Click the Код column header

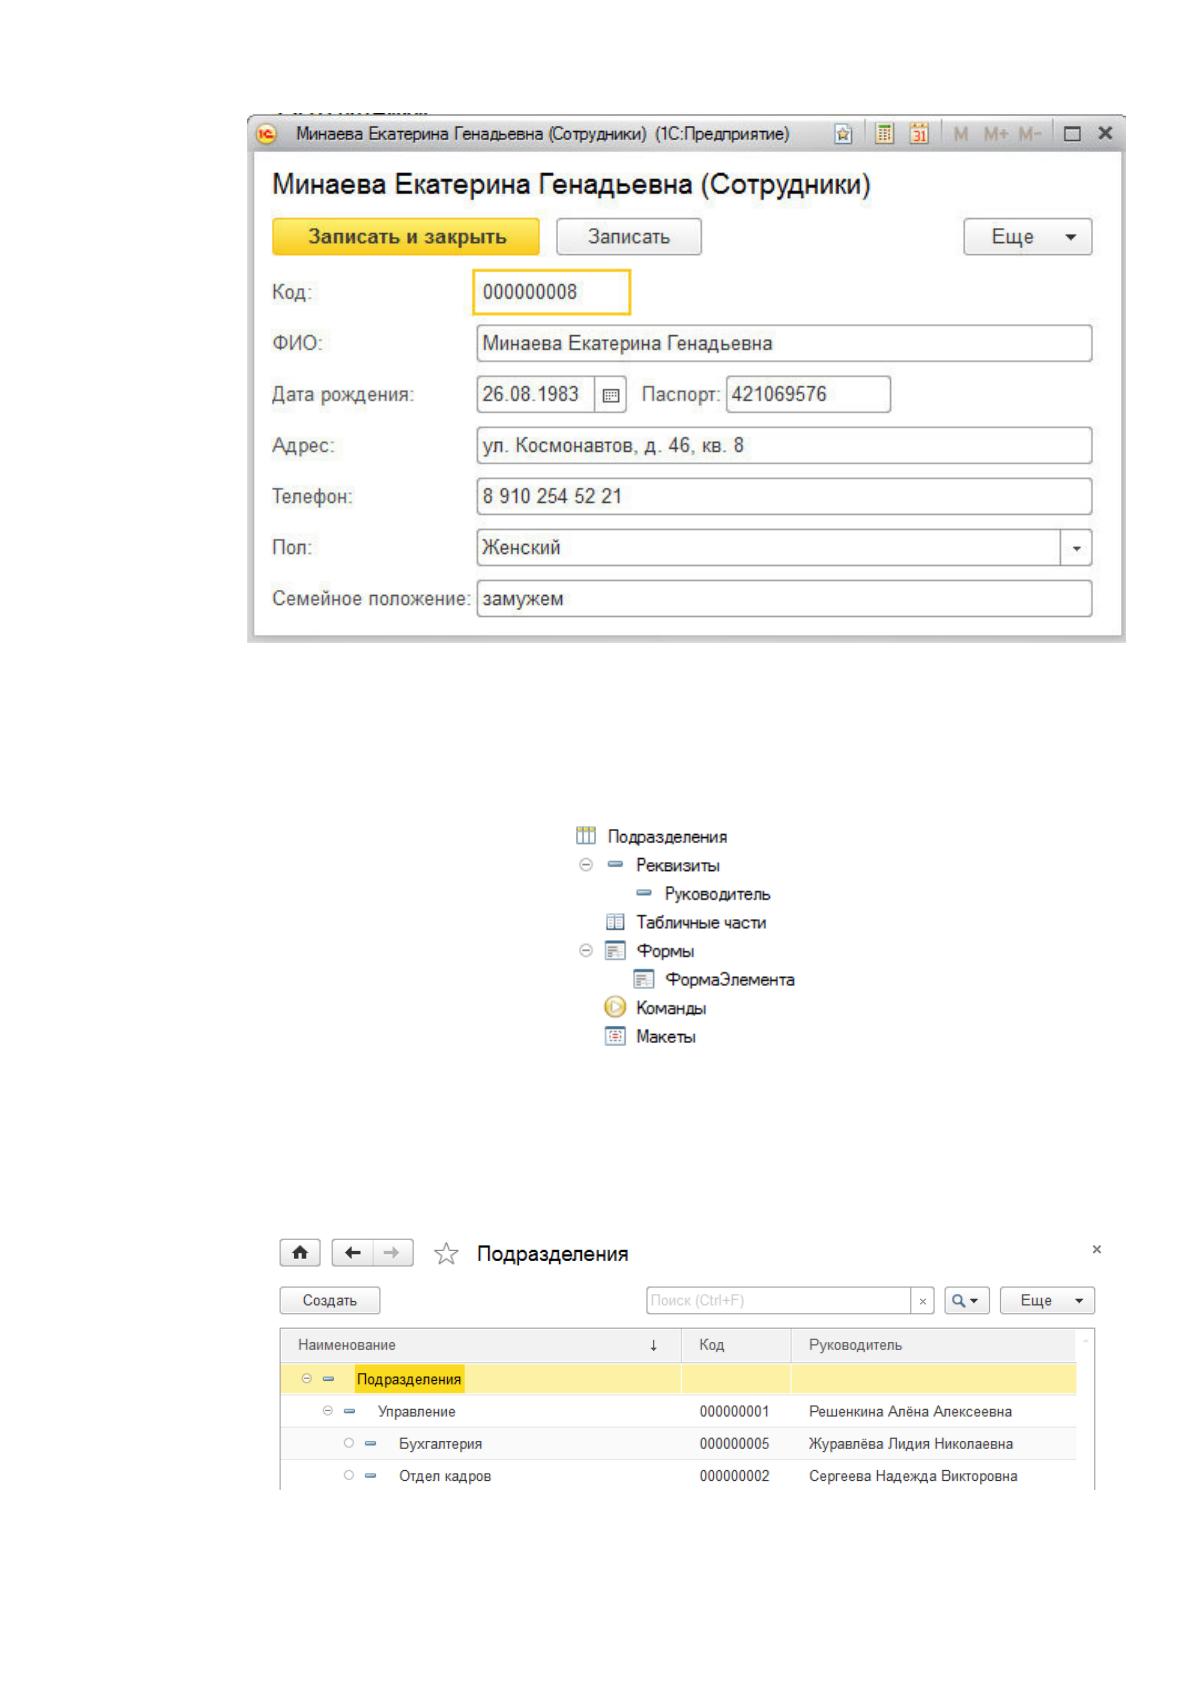[x=736, y=1345]
